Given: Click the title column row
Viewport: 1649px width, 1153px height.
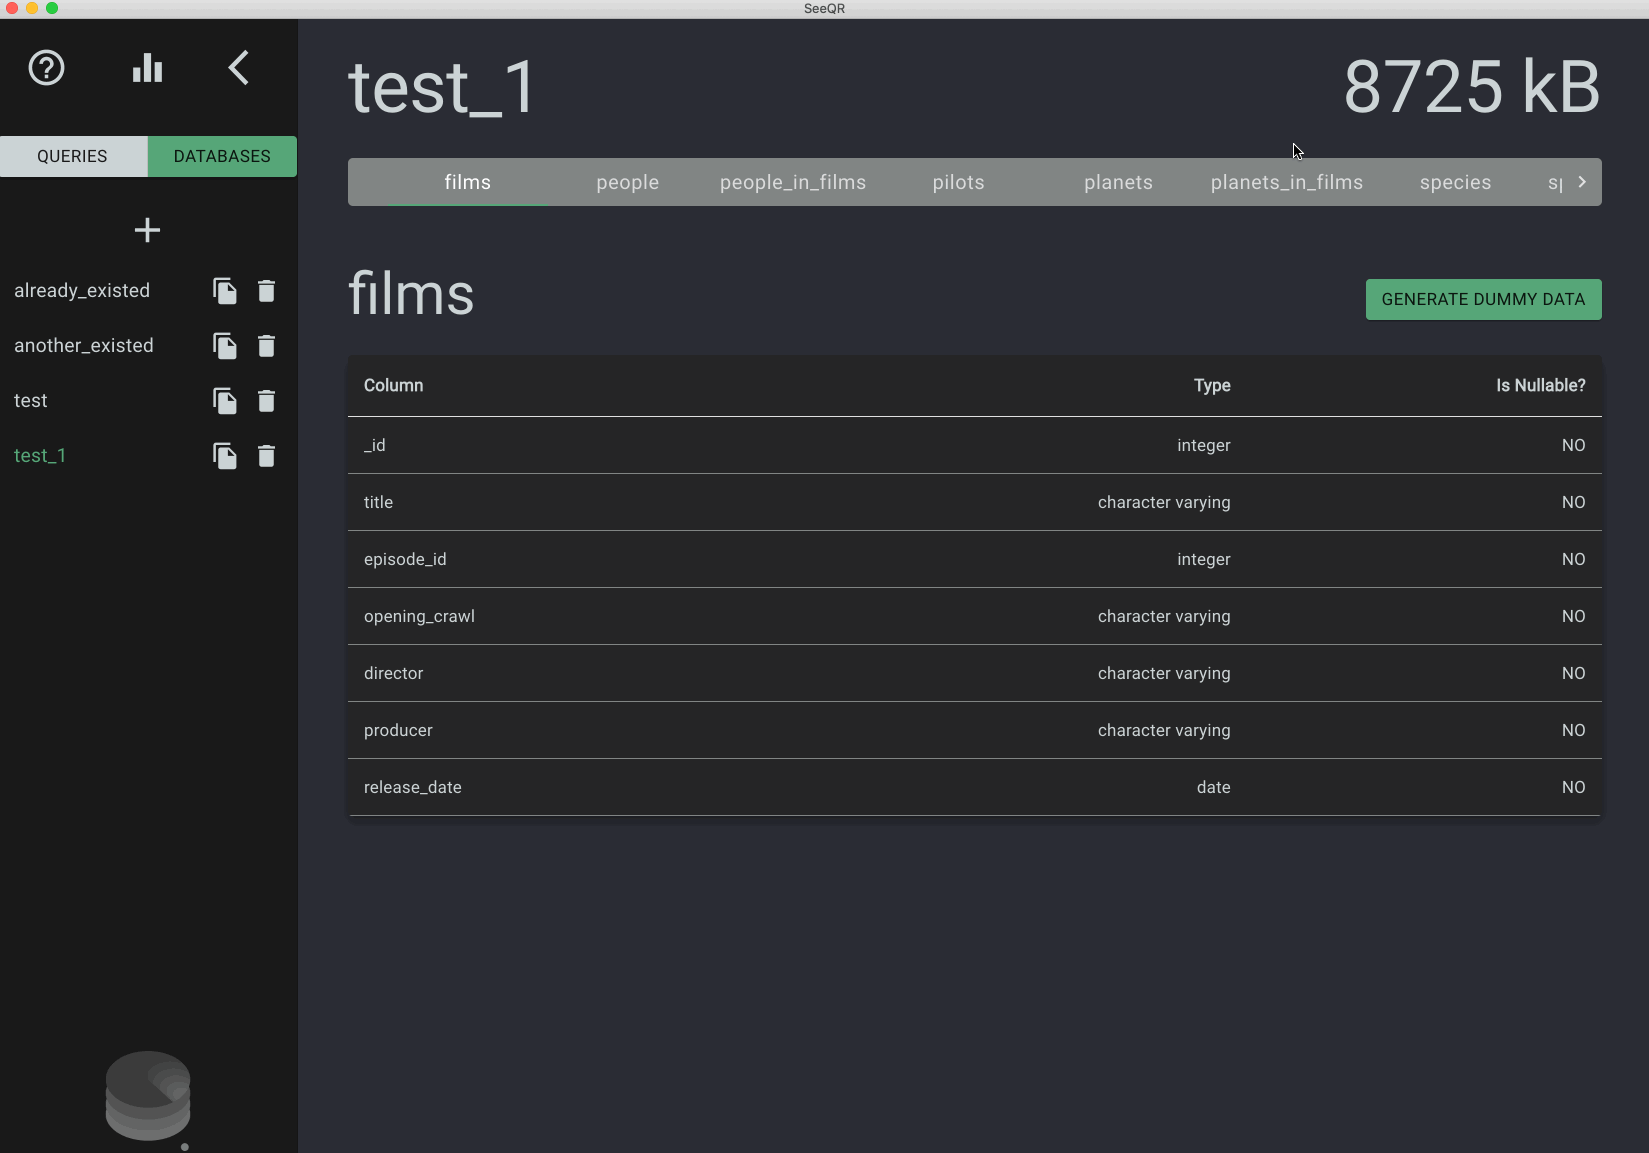Looking at the screenshot, I should point(975,502).
